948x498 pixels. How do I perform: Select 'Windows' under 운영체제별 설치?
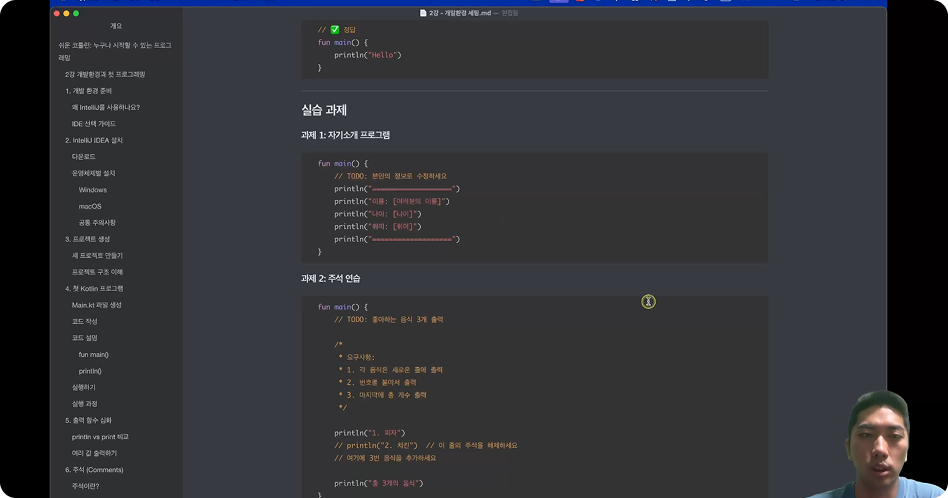click(93, 190)
